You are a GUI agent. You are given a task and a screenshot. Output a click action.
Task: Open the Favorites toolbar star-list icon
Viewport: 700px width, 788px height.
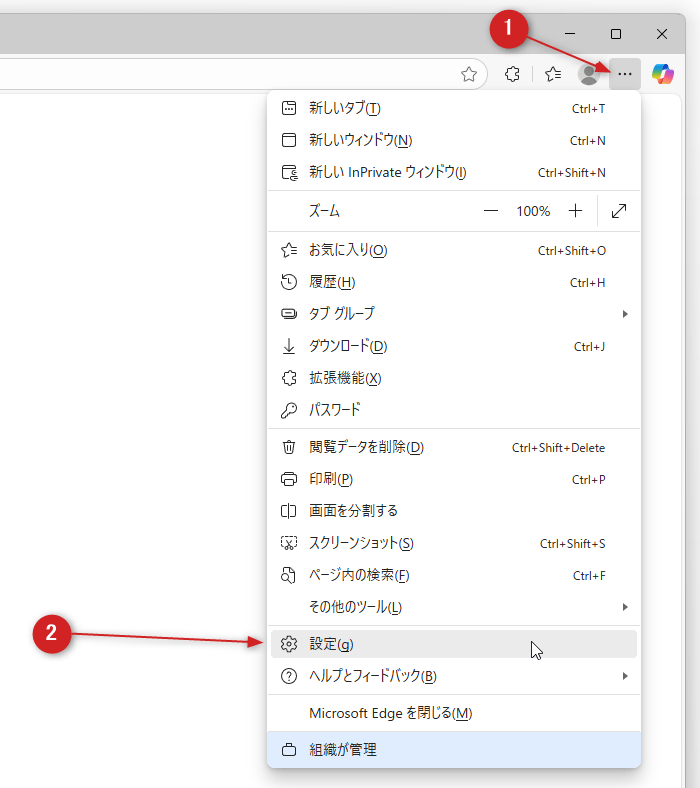click(553, 73)
